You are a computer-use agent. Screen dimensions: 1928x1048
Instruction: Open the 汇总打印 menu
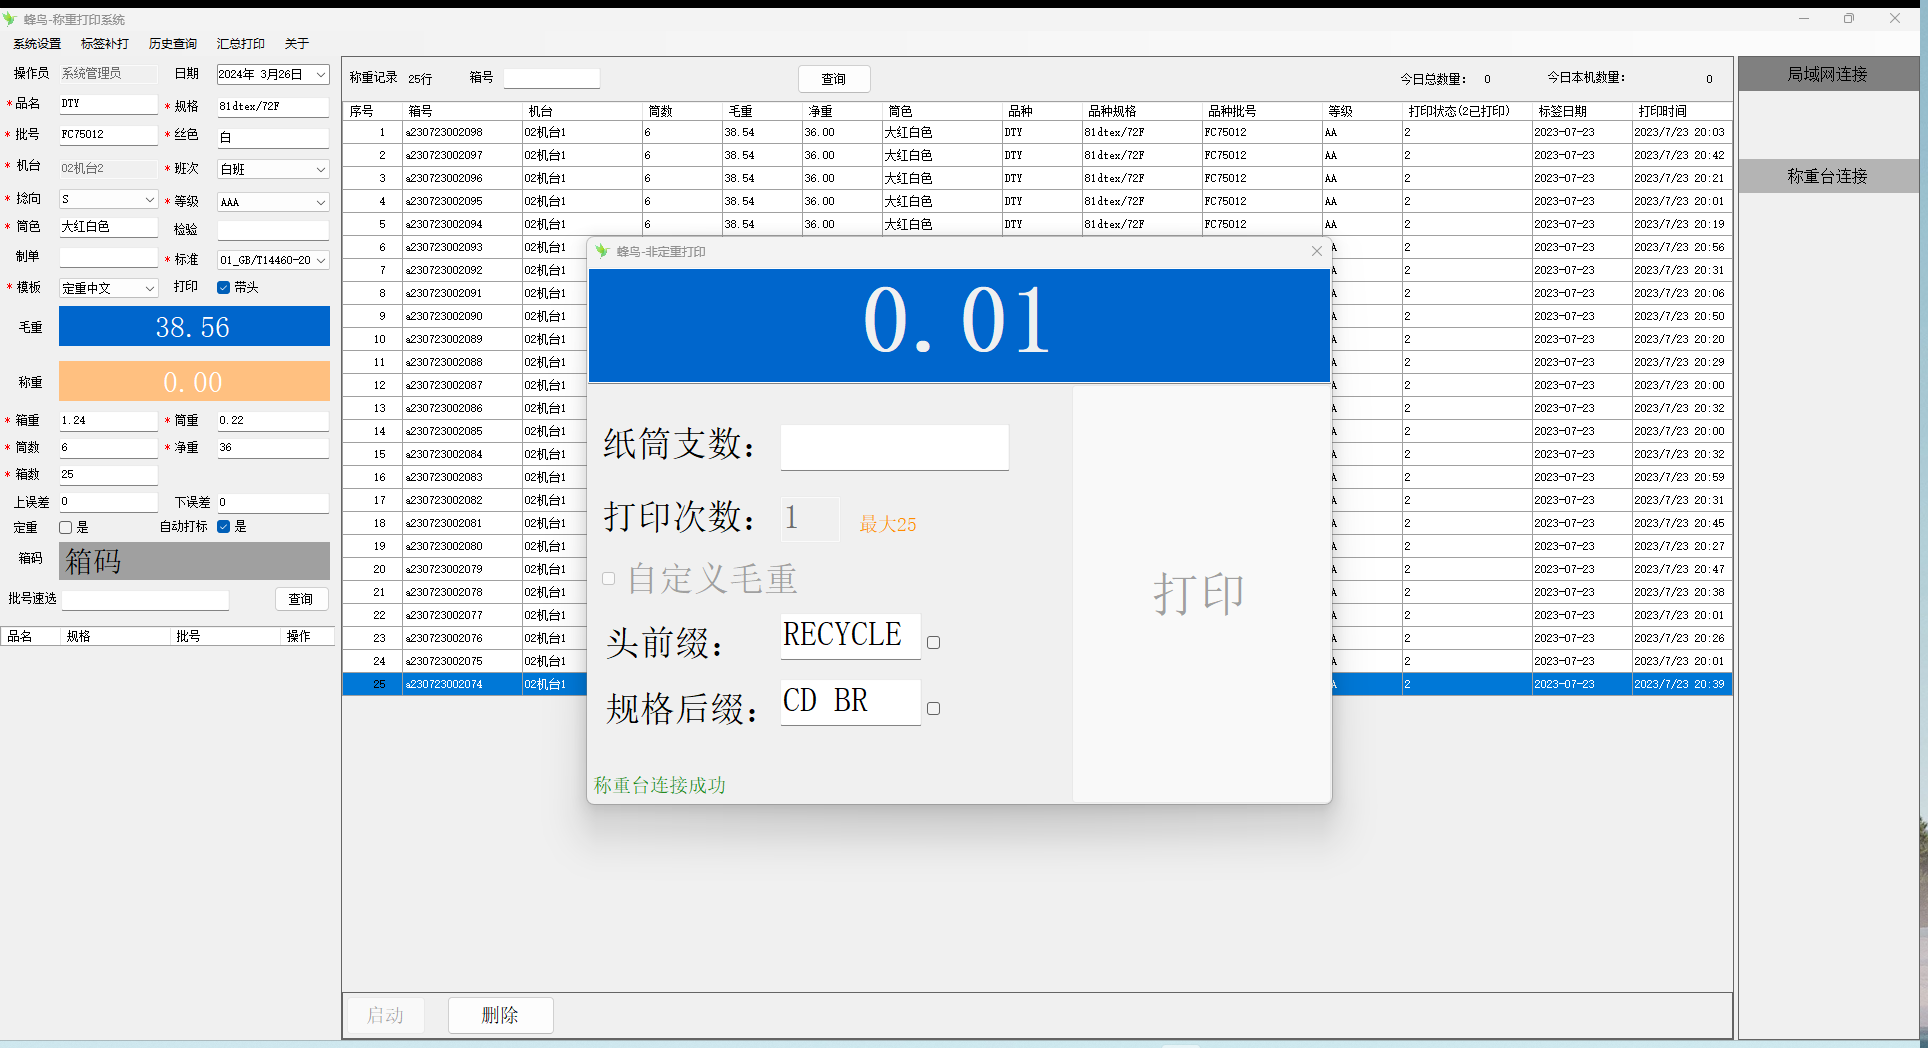pyautogui.click(x=241, y=44)
